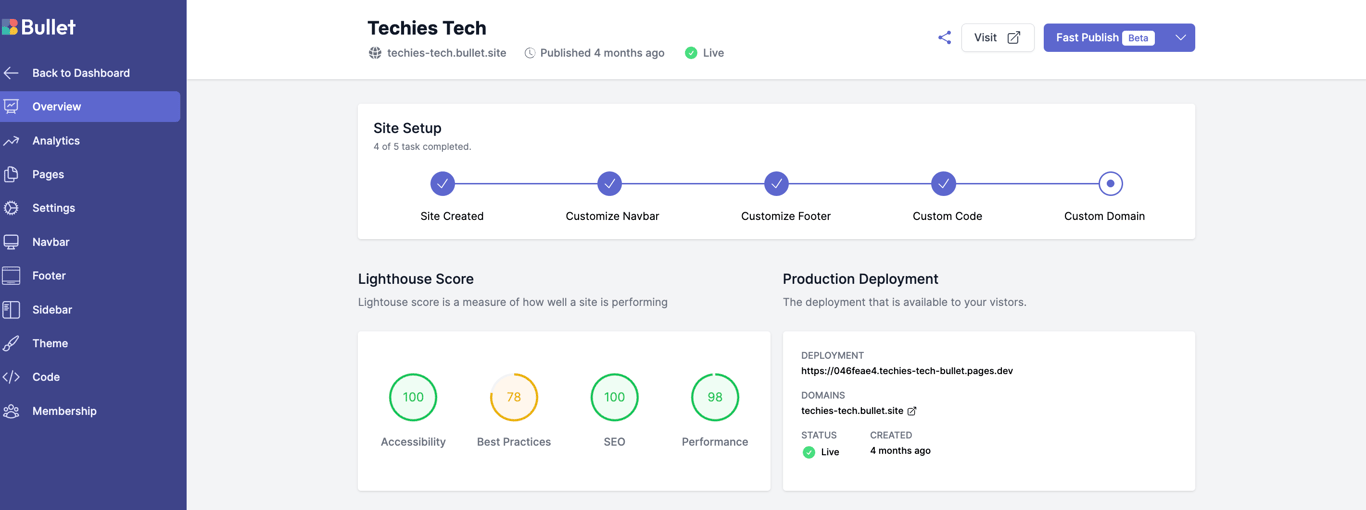Click the share icon next to Visit
The width and height of the screenshot is (1366, 510).
[x=944, y=38]
